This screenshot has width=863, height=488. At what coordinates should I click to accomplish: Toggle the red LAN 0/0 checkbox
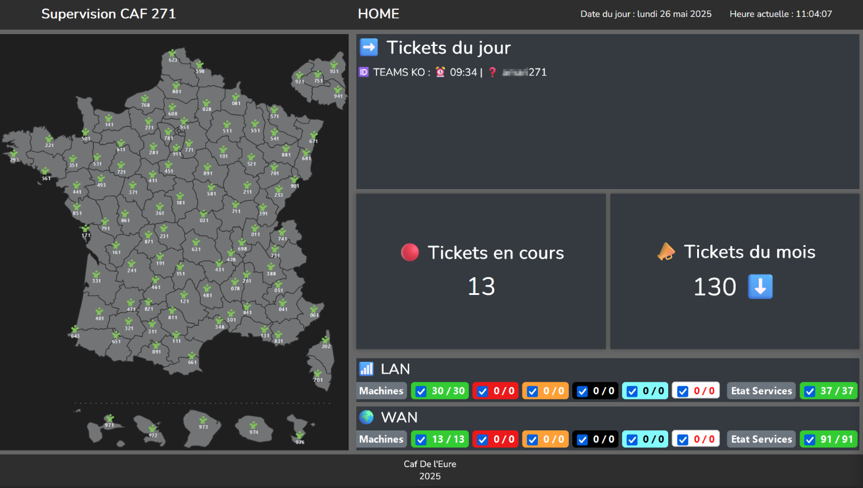point(483,391)
